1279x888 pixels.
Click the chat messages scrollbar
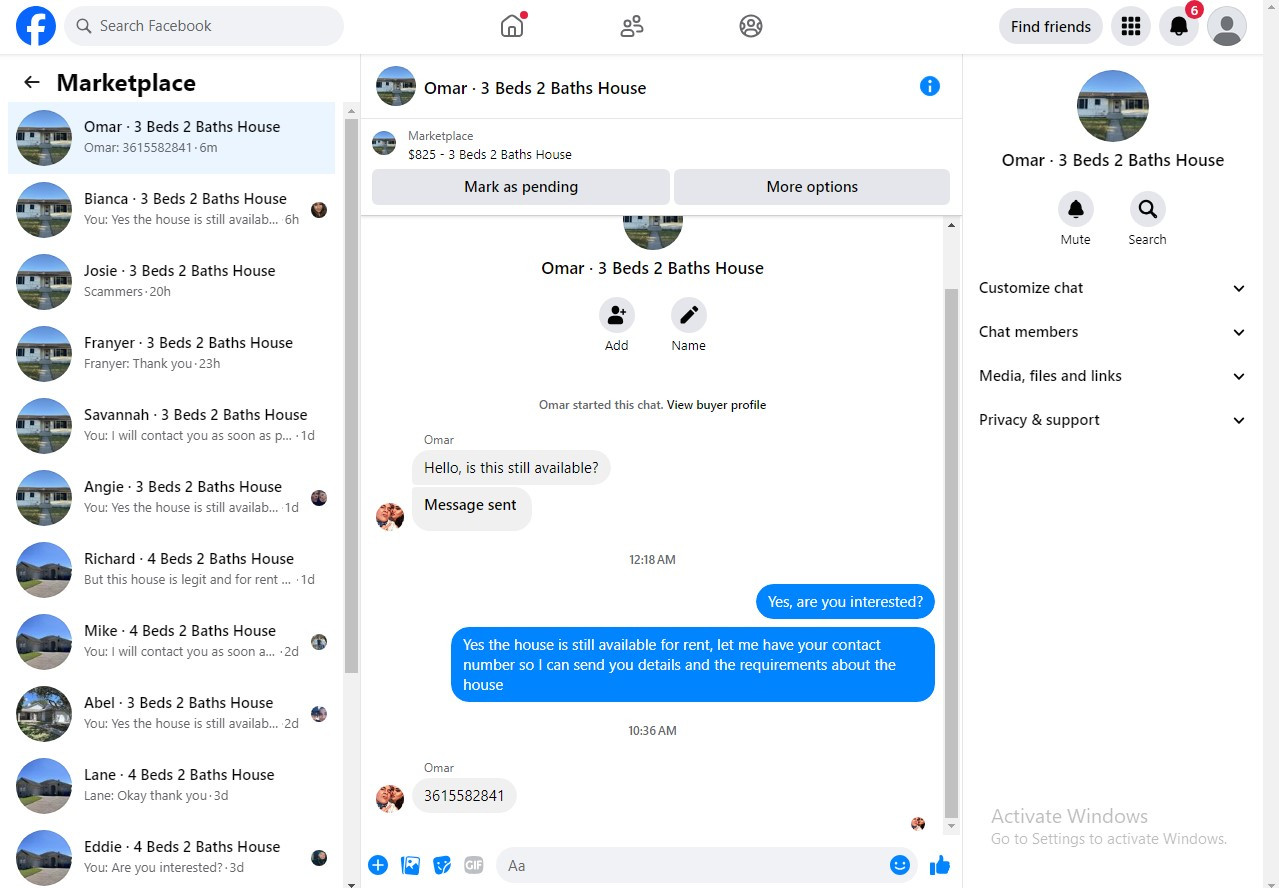[x=951, y=551]
